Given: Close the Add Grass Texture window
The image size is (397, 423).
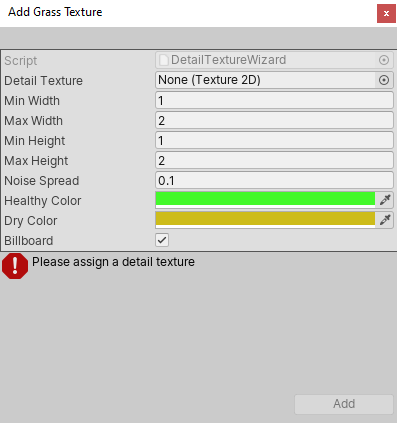Looking at the screenshot, I should 386,13.
